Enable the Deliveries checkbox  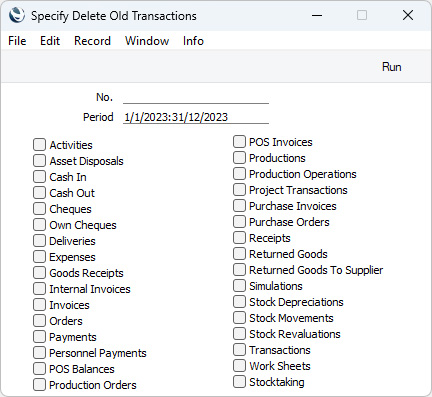click(39, 241)
